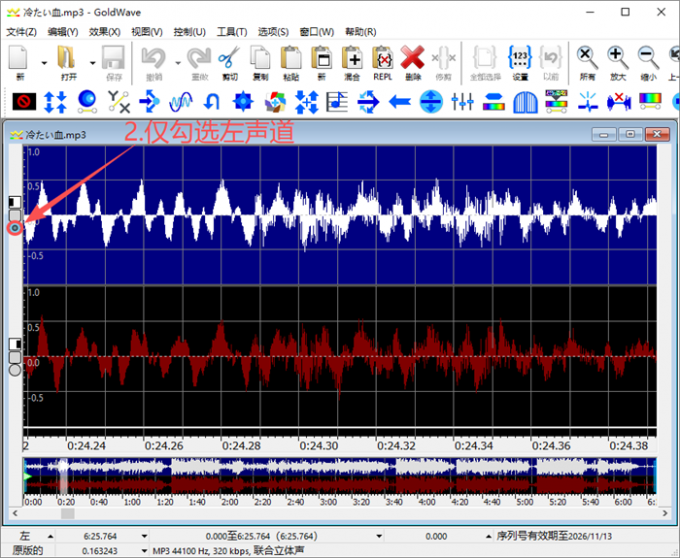Click the scrollbar left arrow
Image resolution: width=680 pixels, height=558 pixels.
(15, 514)
